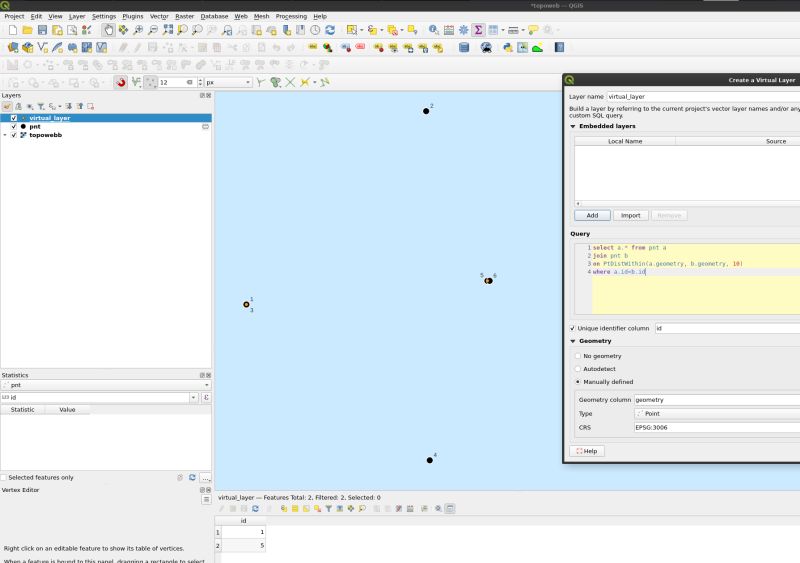The image size is (800, 563).
Task: Open the snapping units px dropdown
Action: pyautogui.click(x=228, y=82)
